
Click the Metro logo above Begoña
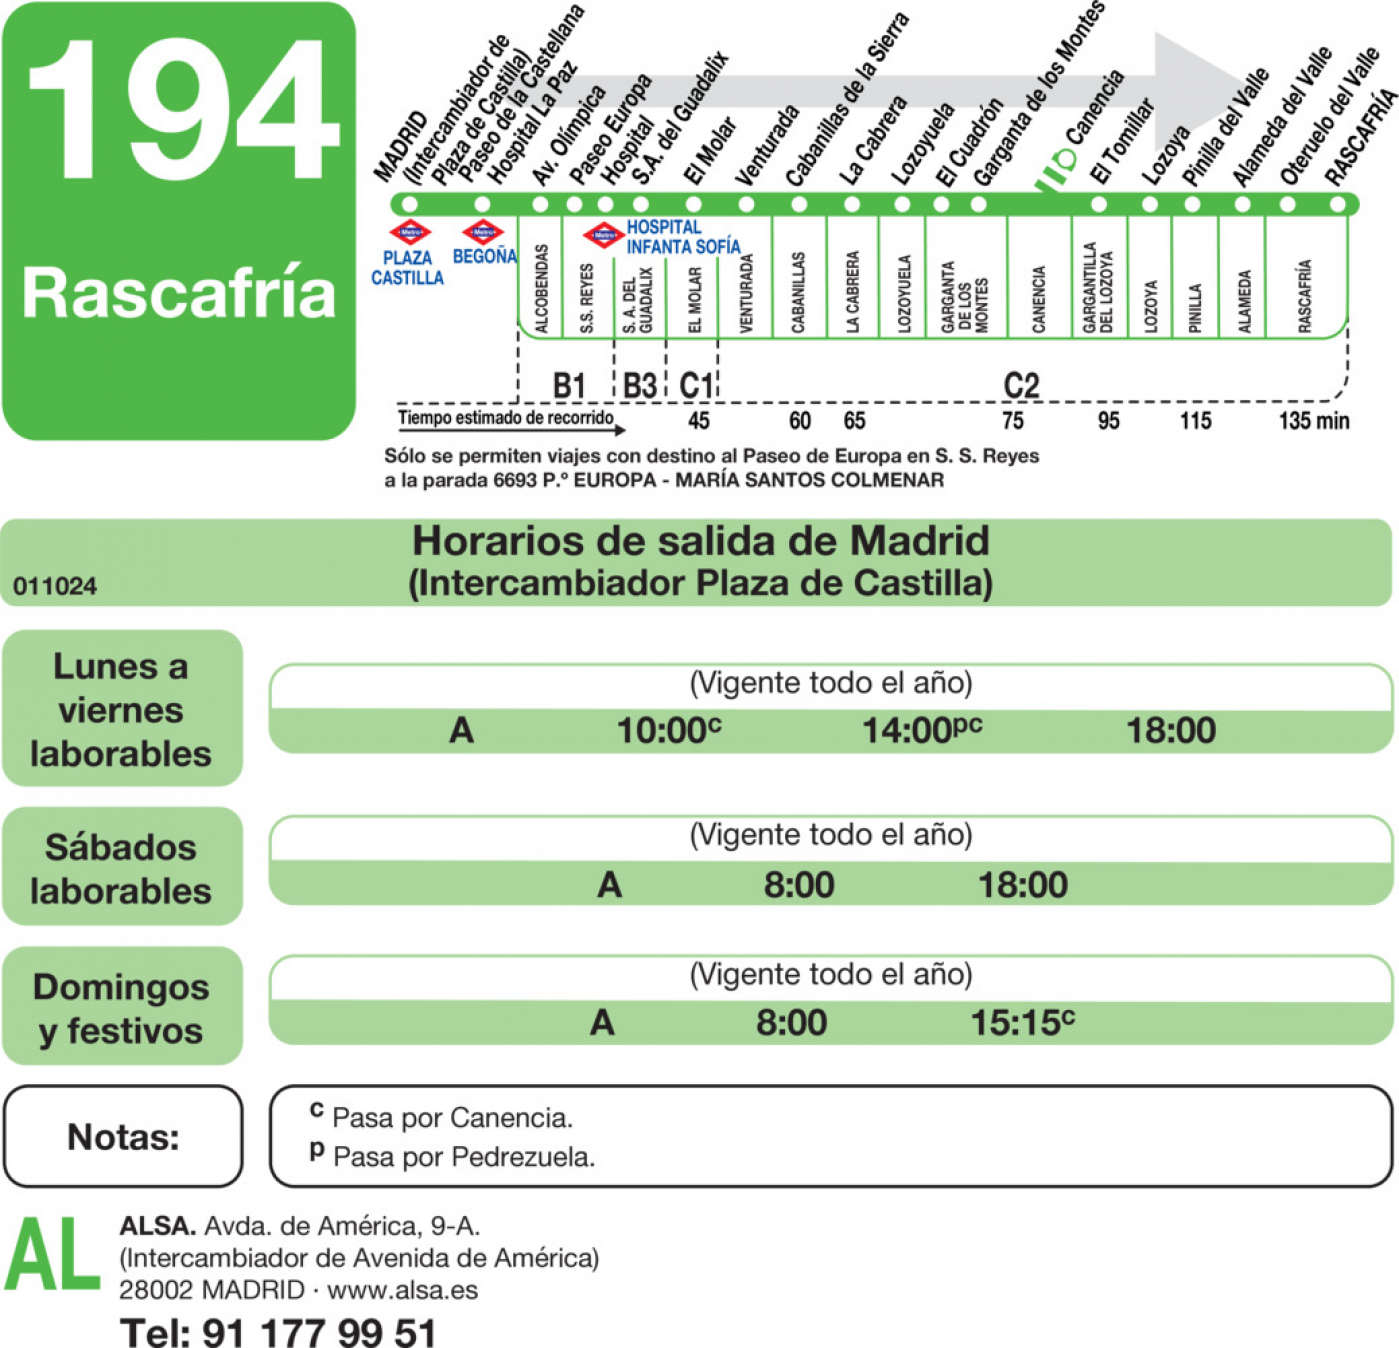click(x=483, y=233)
